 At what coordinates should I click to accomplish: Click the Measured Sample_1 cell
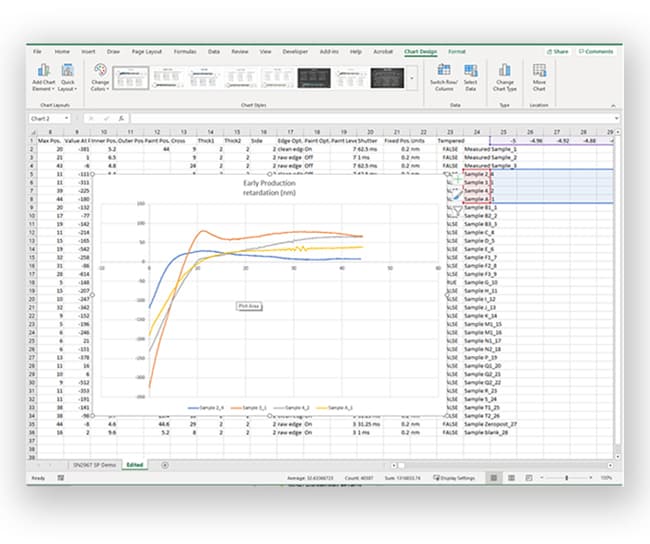490,149
